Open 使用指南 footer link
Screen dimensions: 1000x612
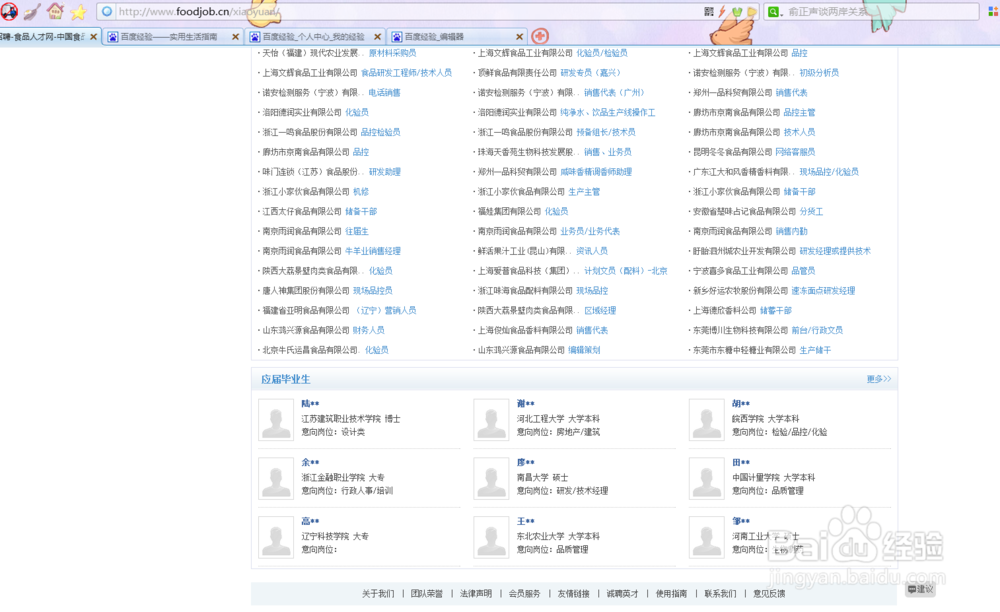(672, 594)
